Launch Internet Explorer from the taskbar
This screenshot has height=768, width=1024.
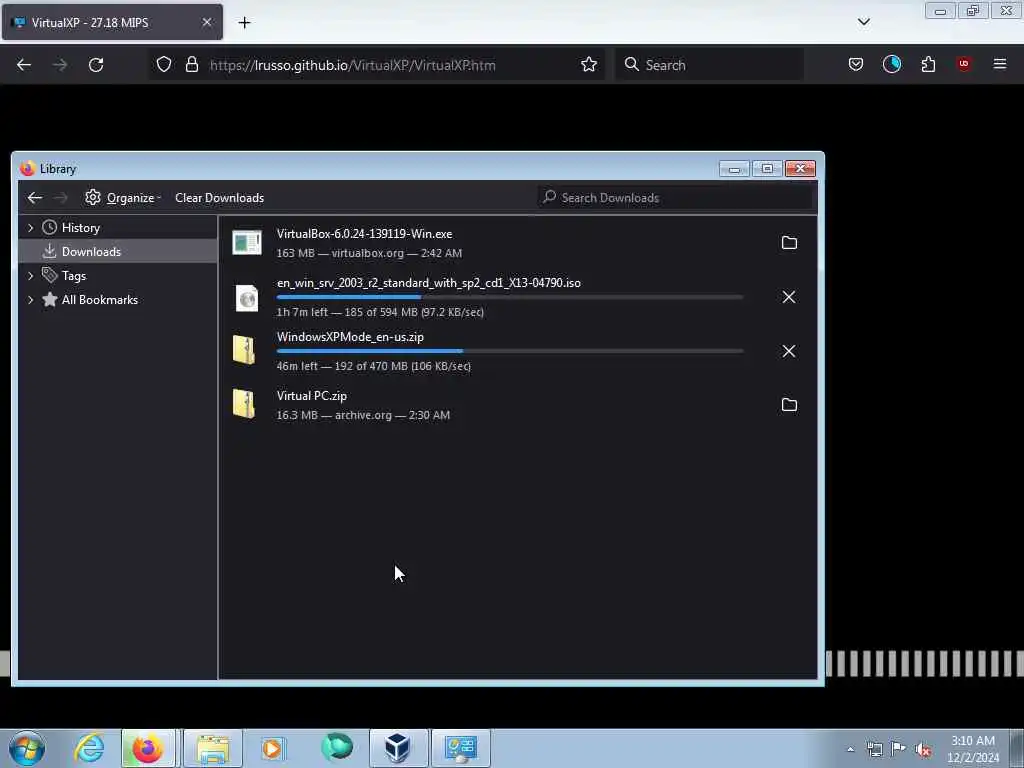tap(89, 748)
